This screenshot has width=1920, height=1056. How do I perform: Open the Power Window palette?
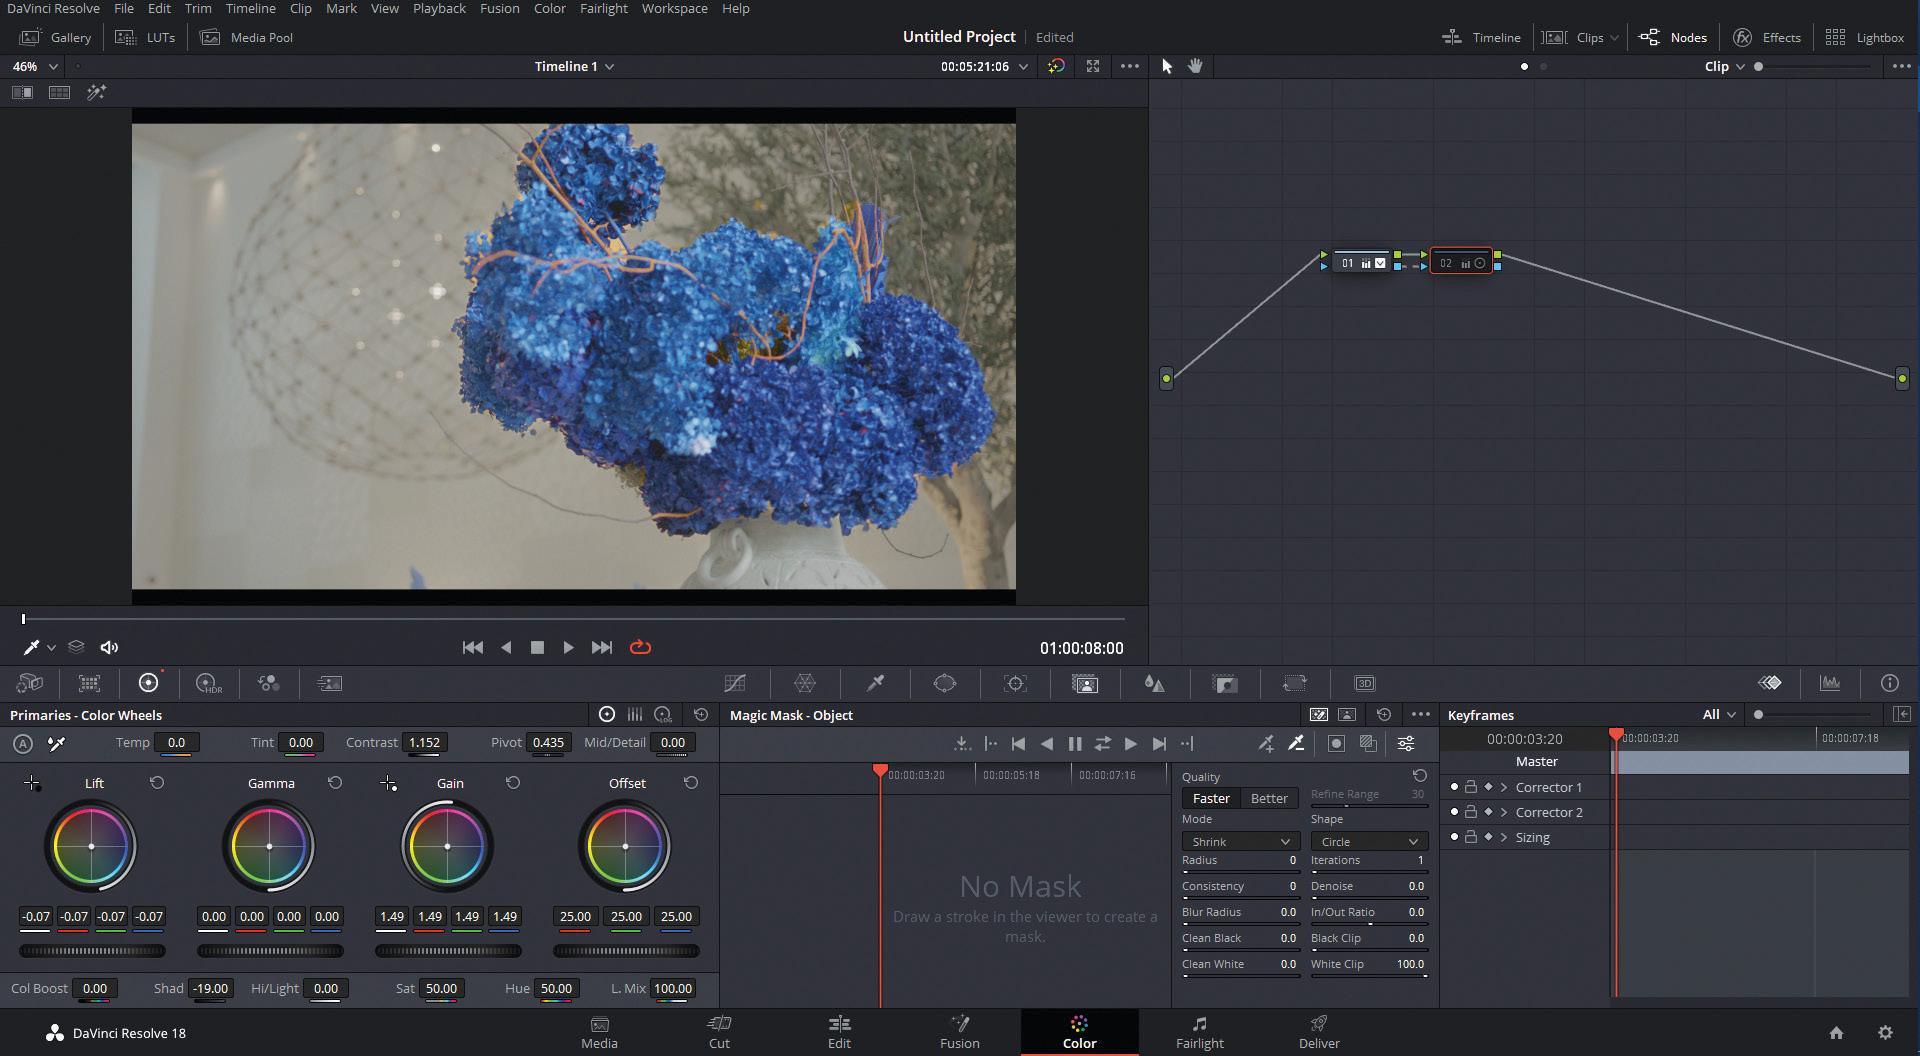point(945,684)
